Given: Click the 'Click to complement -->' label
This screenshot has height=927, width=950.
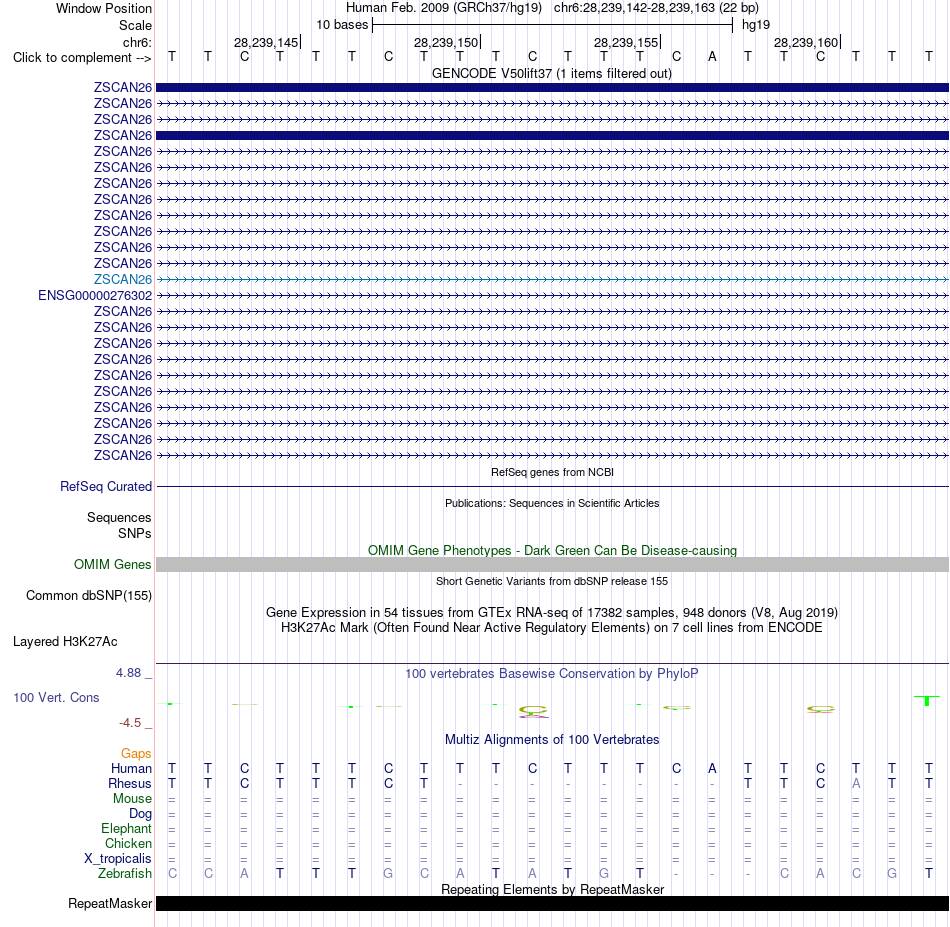Looking at the screenshot, I should (x=82, y=58).
